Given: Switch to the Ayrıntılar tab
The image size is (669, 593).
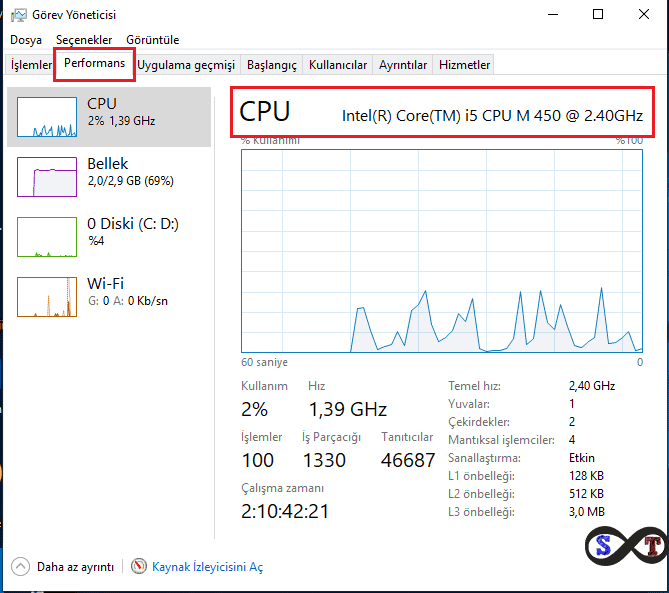Looking at the screenshot, I should coord(403,65).
